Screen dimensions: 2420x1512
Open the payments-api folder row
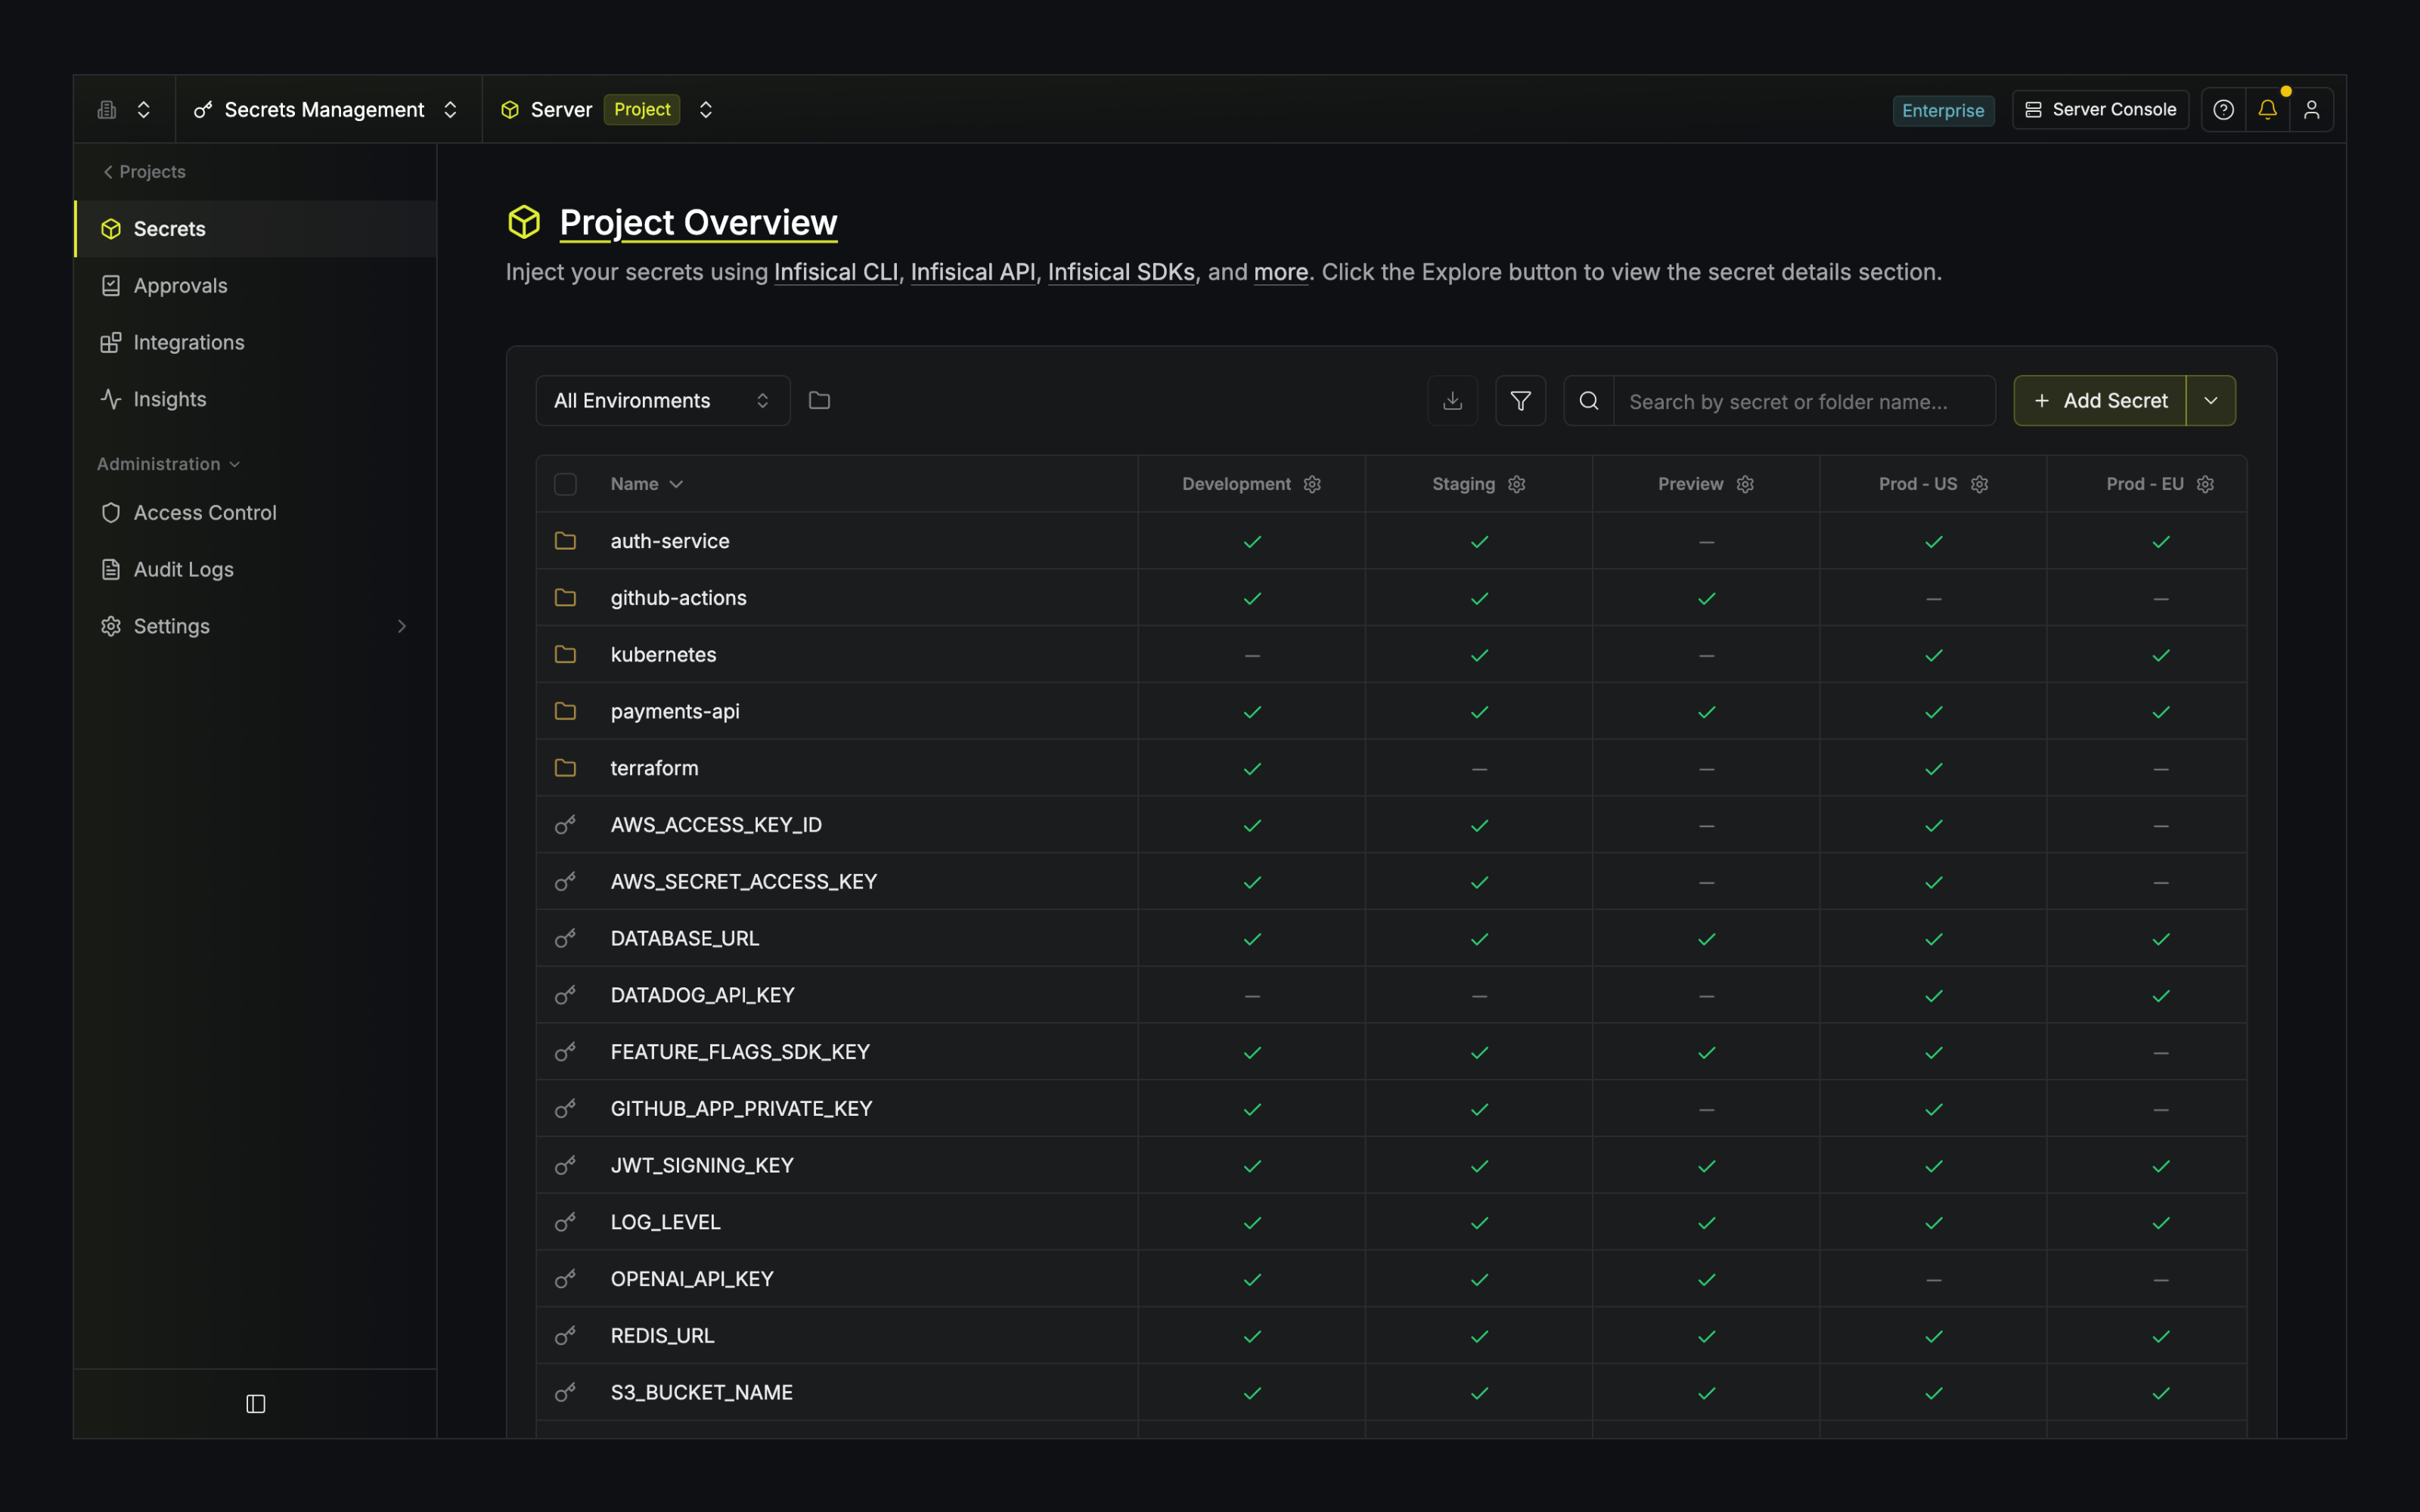coord(1391,711)
